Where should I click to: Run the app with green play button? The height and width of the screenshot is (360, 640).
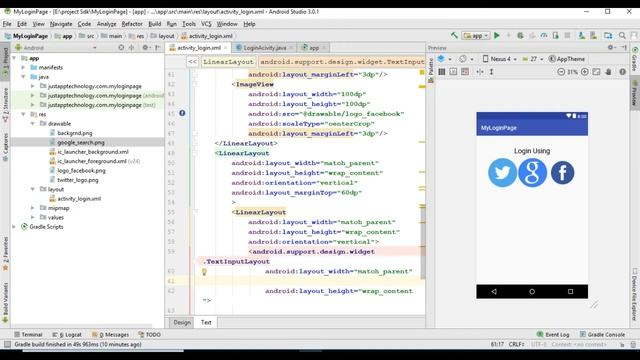pyautogui.click(x=497, y=36)
